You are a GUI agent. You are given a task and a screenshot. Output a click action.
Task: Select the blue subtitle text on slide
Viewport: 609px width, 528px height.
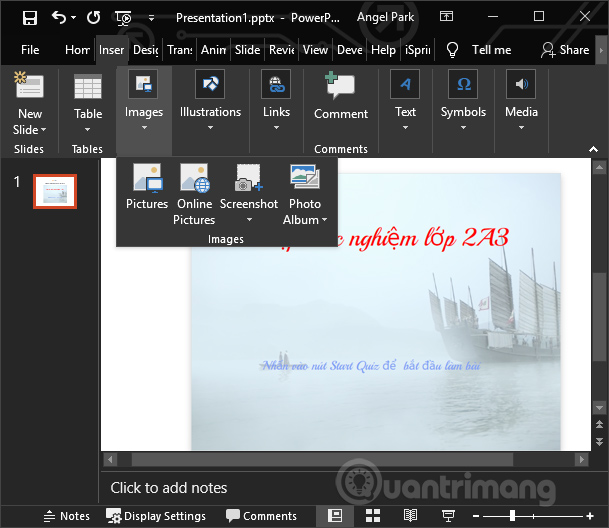(371, 366)
